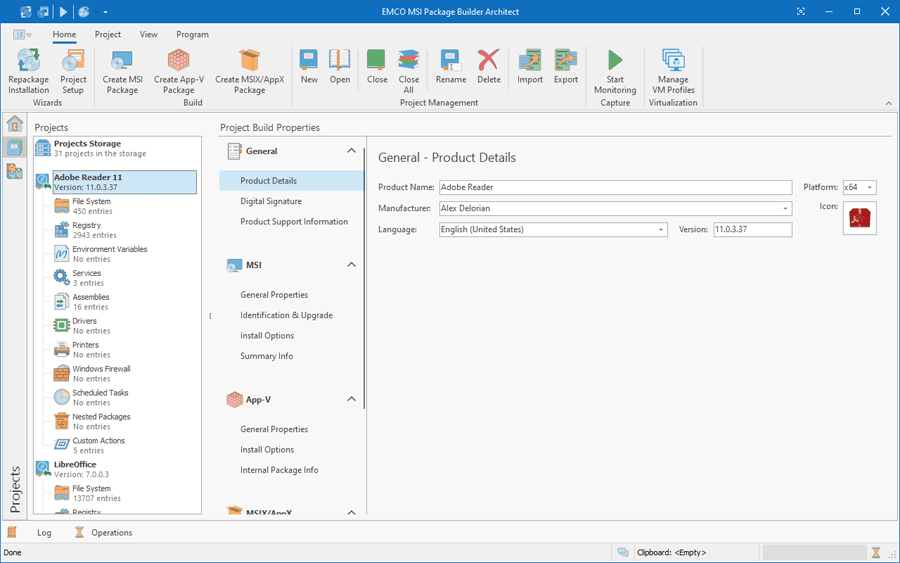The height and width of the screenshot is (563, 900).
Task: Open MSI Summary Info page
Action: pyautogui.click(x=266, y=356)
